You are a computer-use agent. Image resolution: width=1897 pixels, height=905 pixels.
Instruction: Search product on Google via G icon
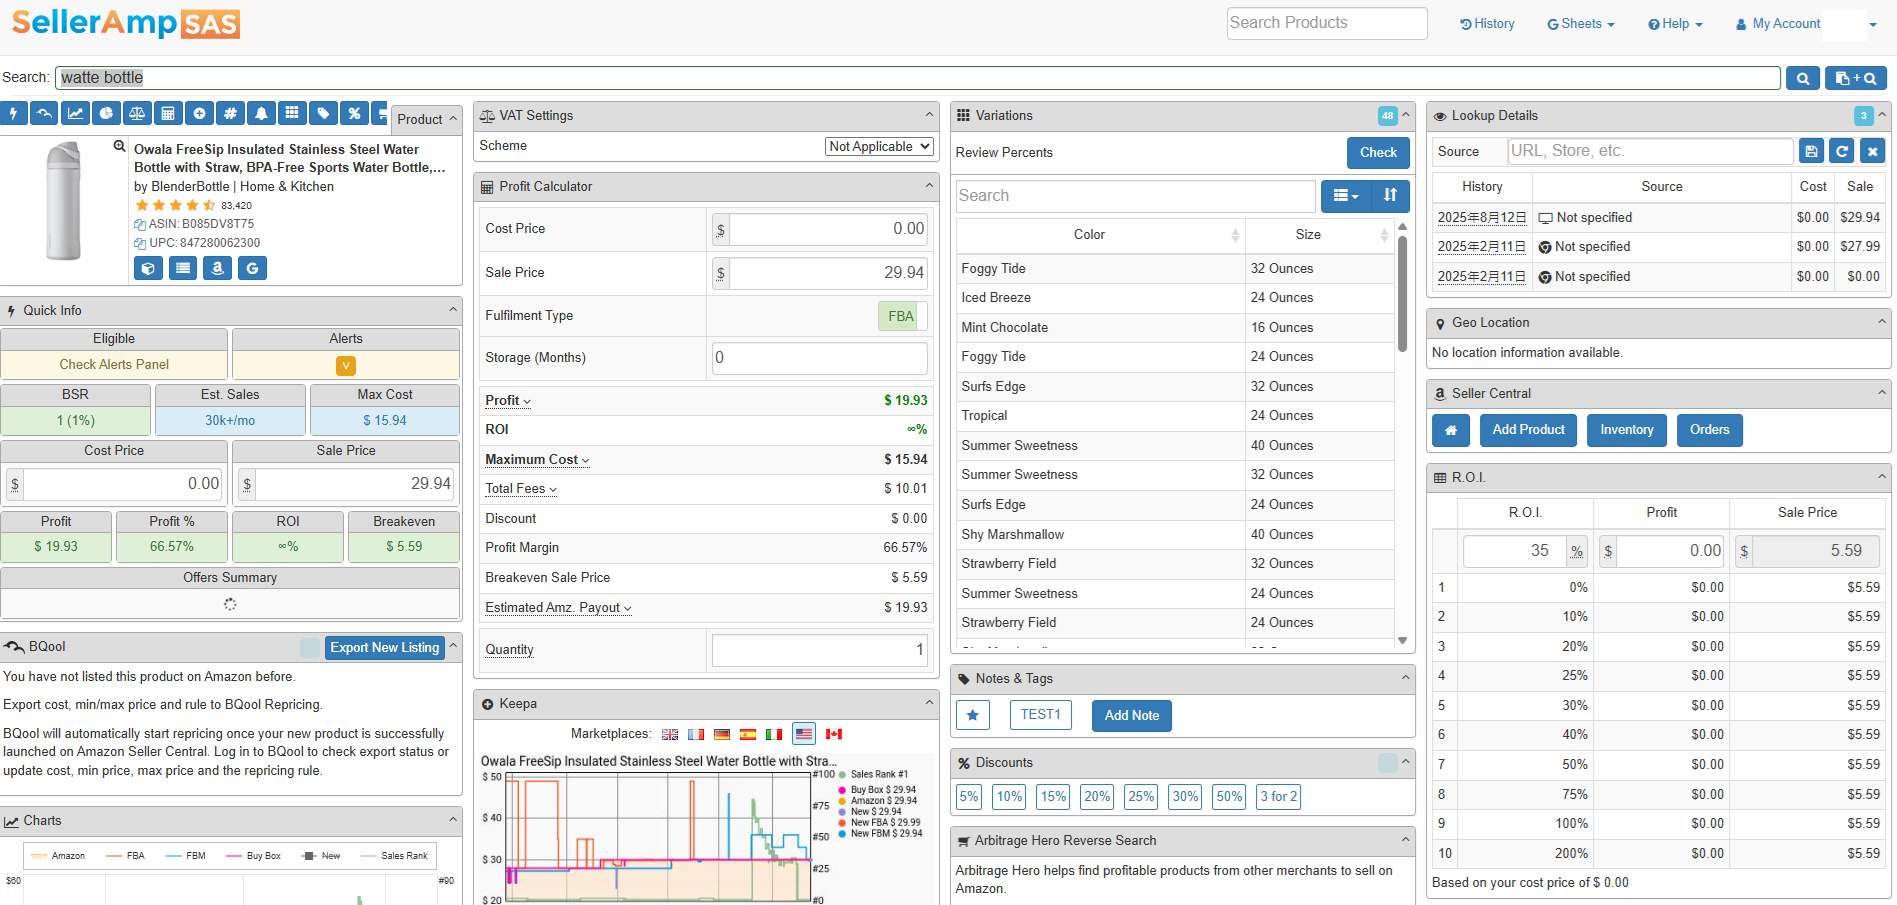pos(252,268)
